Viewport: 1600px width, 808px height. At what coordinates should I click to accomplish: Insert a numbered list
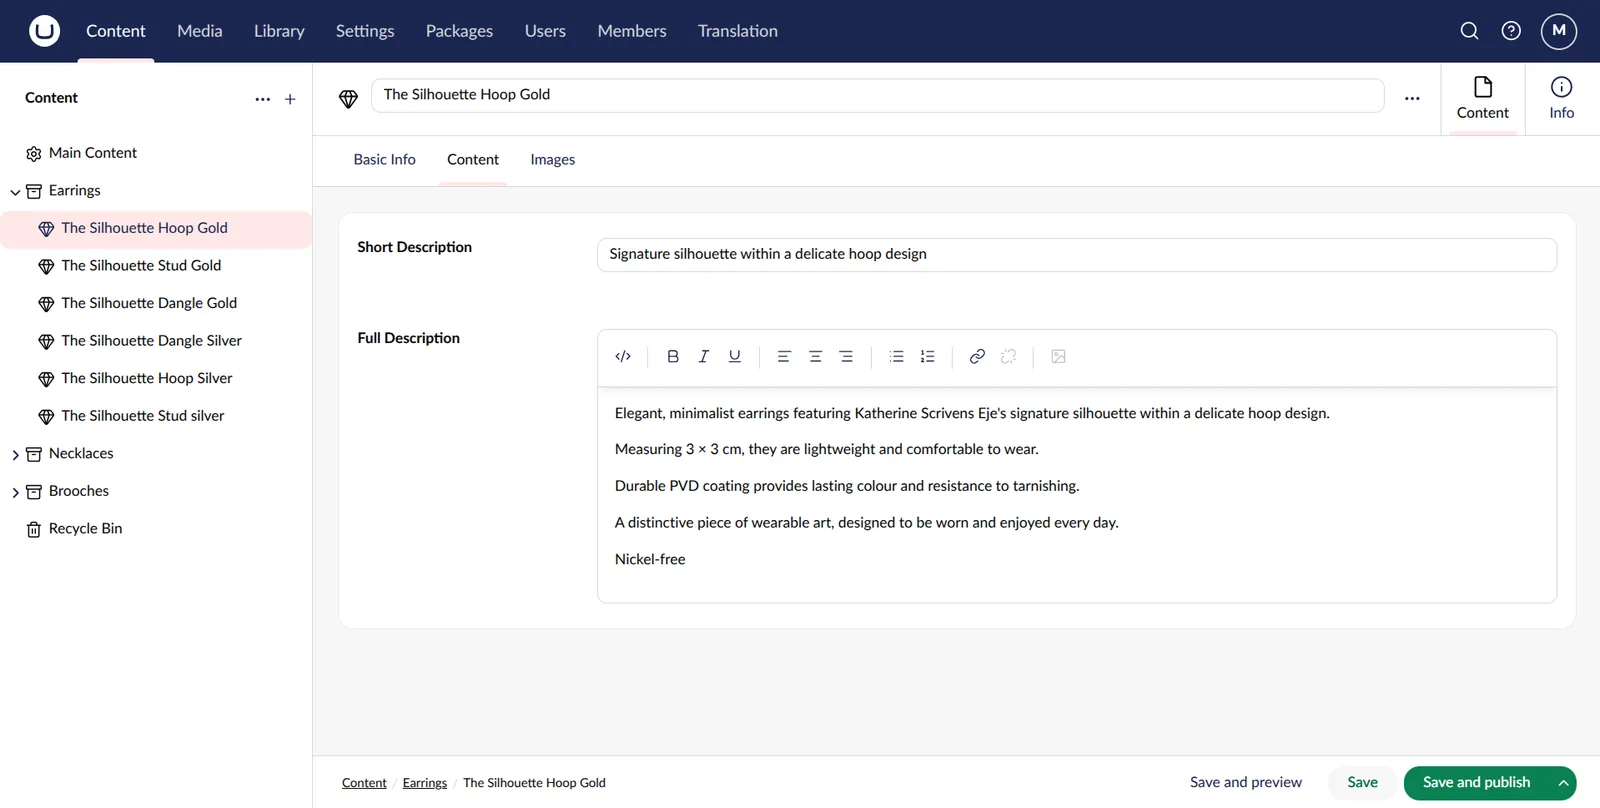coord(928,356)
